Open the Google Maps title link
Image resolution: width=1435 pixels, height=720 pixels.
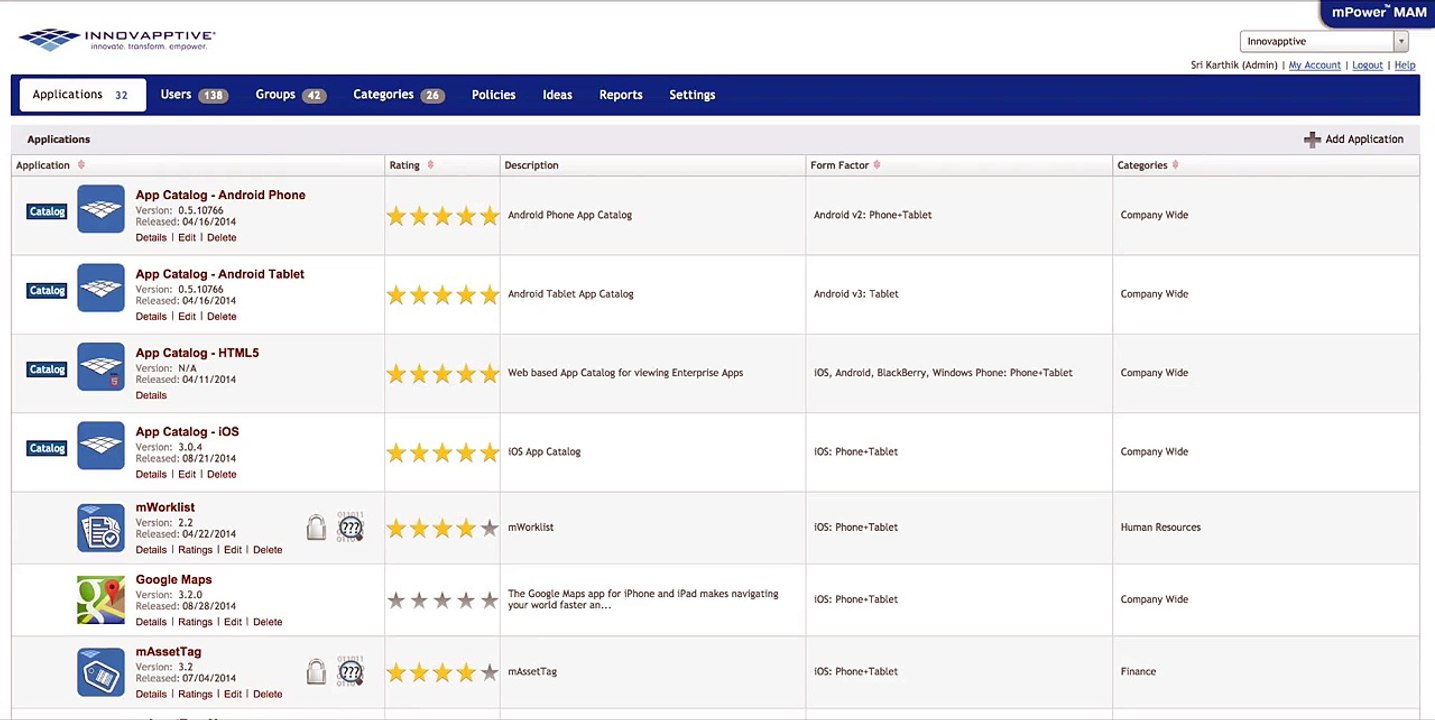(x=174, y=580)
